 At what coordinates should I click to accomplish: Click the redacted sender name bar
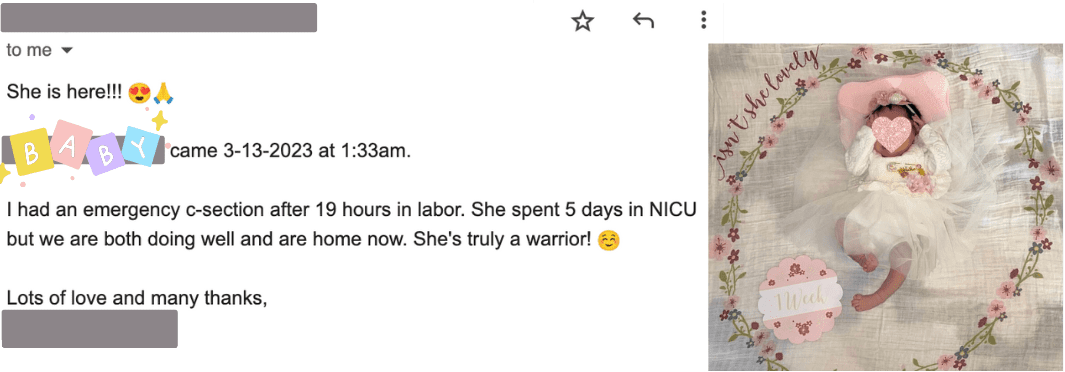(159, 18)
